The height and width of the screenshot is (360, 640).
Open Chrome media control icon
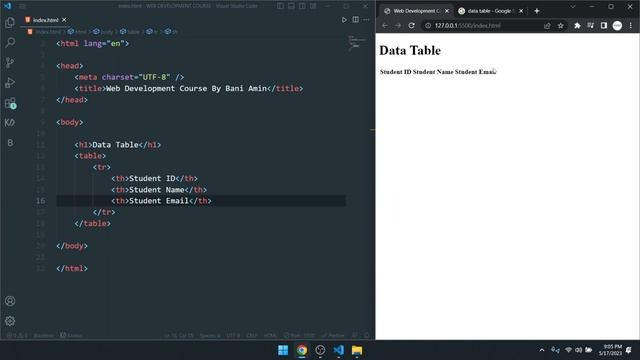[x=590, y=25]
